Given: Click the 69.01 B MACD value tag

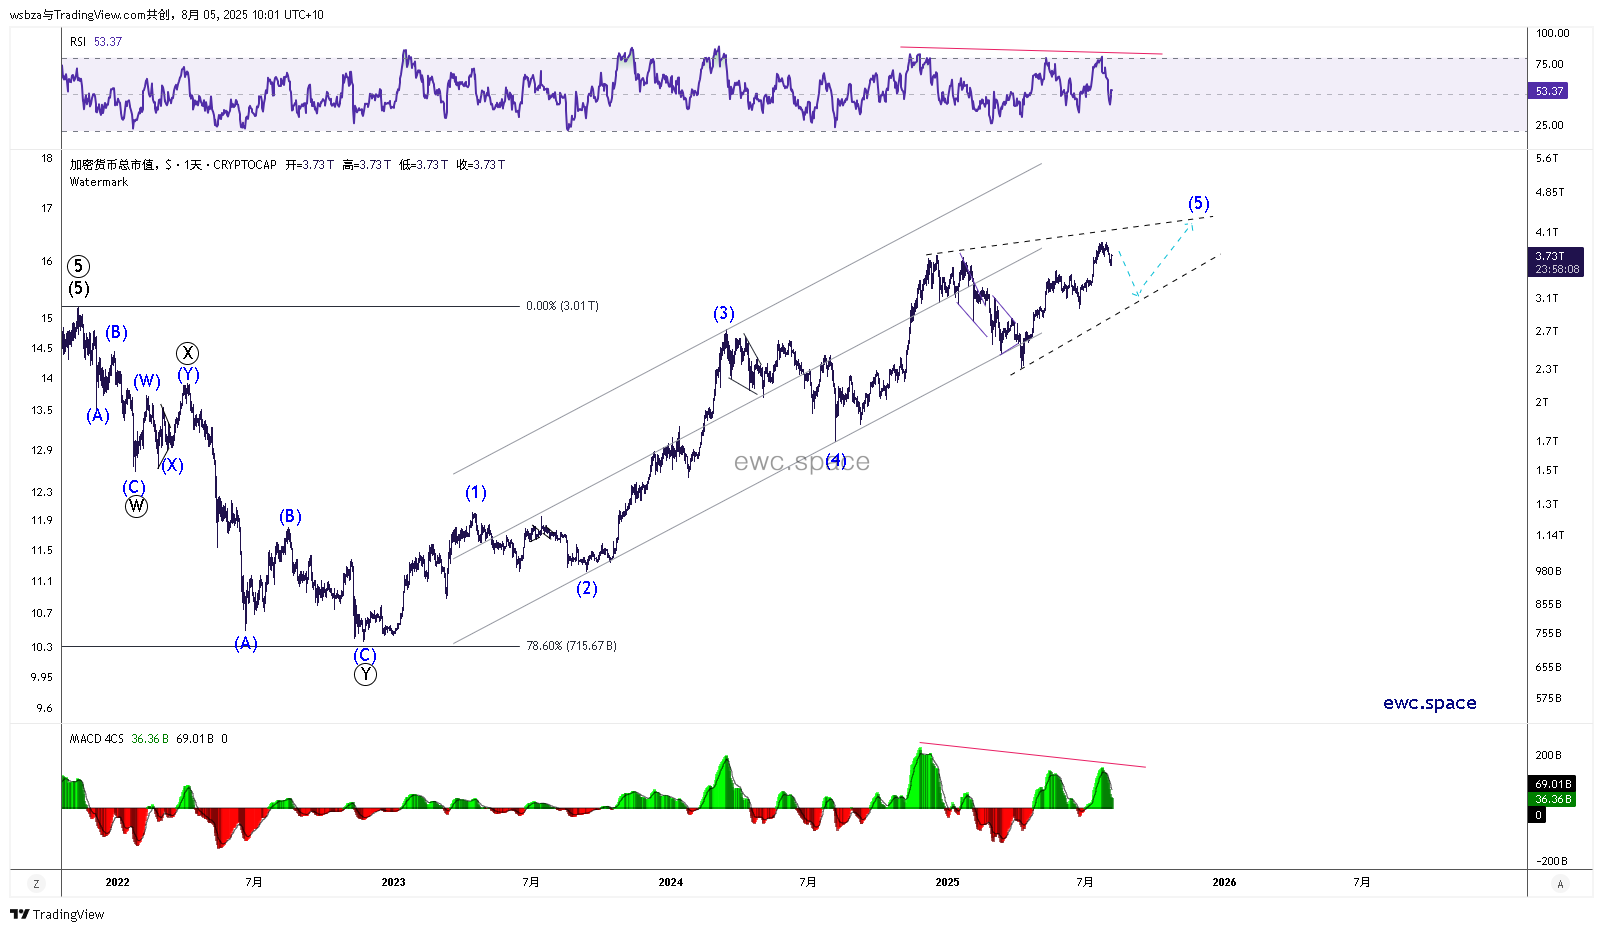Looking at the screenshot, I should (1553, 784).
